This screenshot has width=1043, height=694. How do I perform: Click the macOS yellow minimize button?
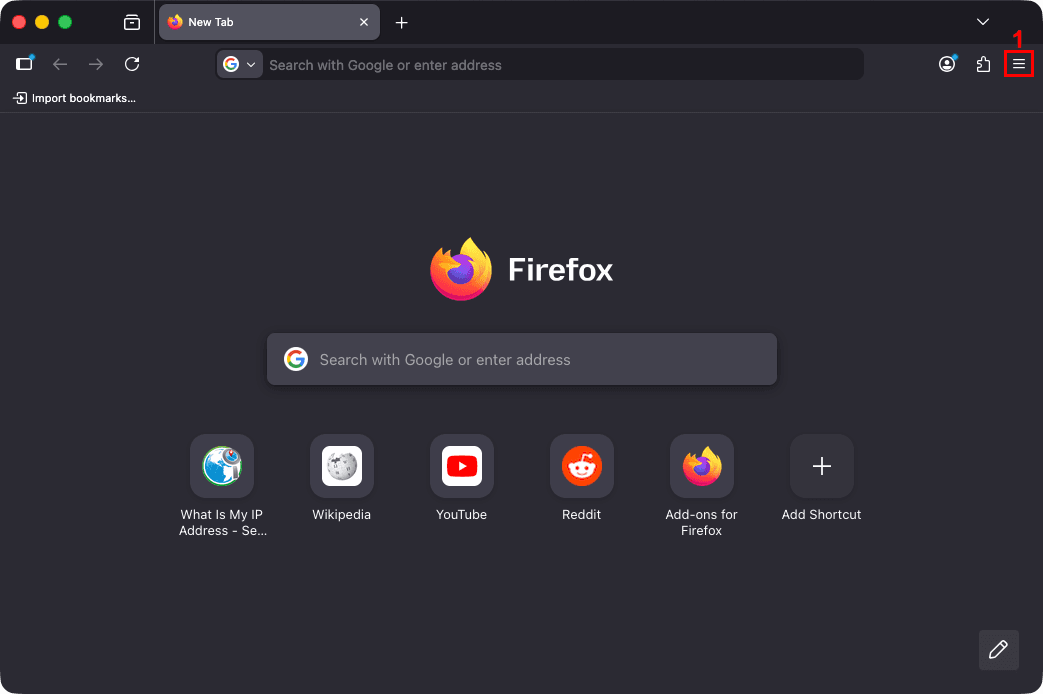42,22
